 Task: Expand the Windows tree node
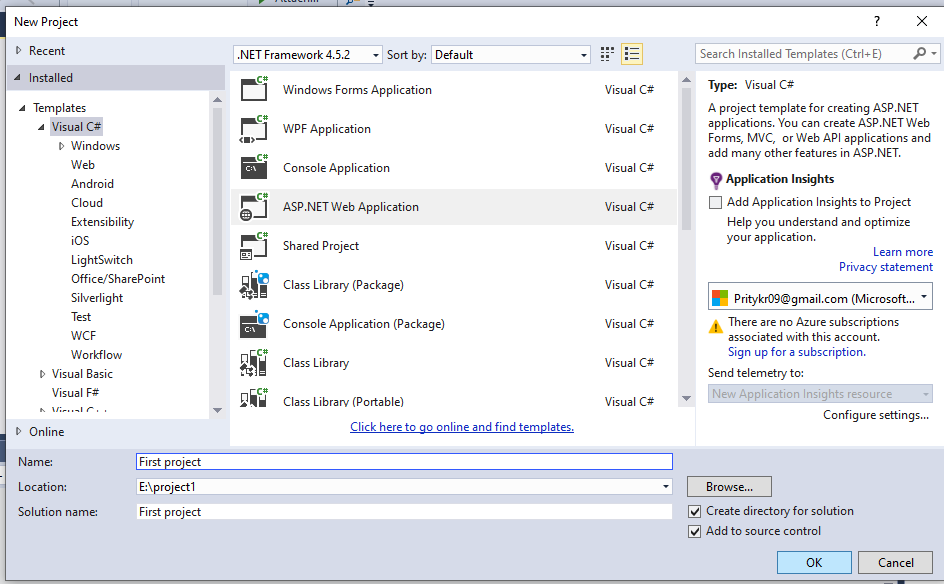pyautogui.click(x=61, y=146)
